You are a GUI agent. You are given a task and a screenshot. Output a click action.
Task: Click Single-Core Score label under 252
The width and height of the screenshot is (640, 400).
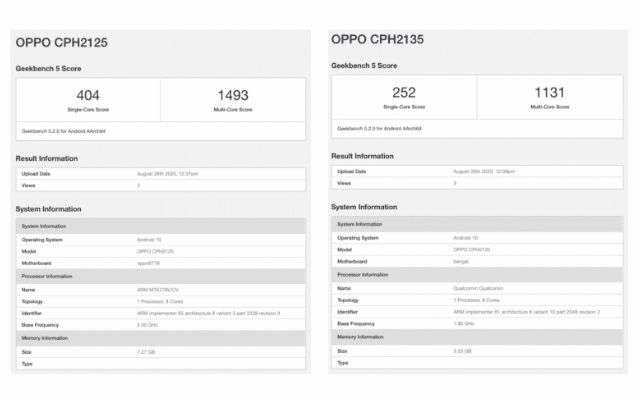pos(404,107)
